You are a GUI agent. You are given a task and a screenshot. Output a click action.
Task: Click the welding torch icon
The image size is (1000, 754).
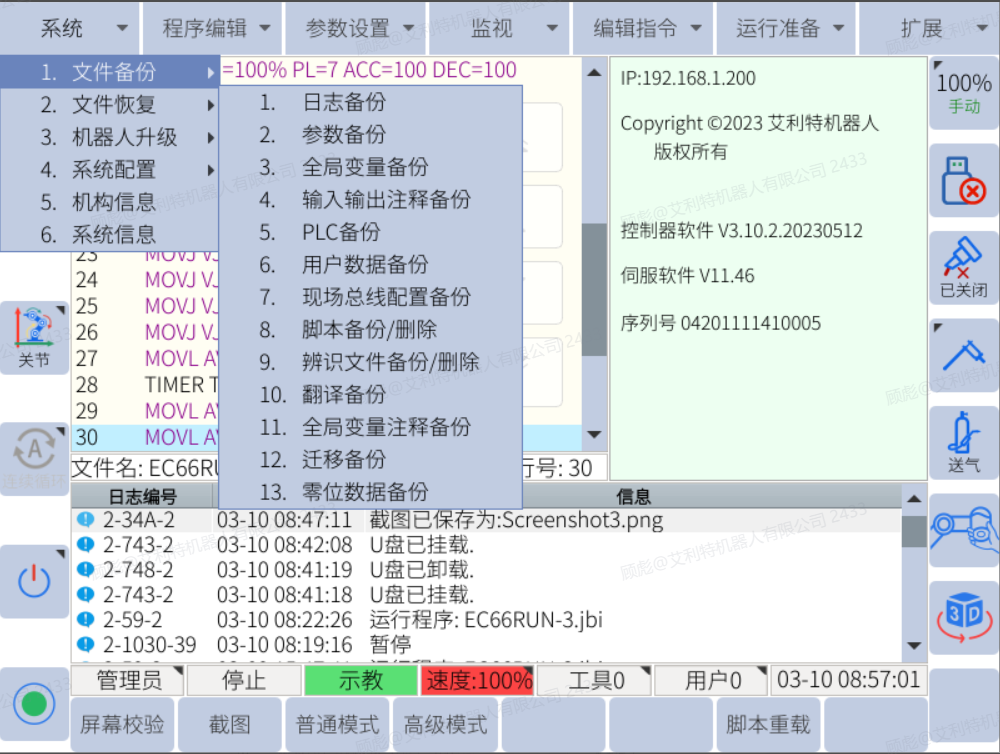point(963,354)
